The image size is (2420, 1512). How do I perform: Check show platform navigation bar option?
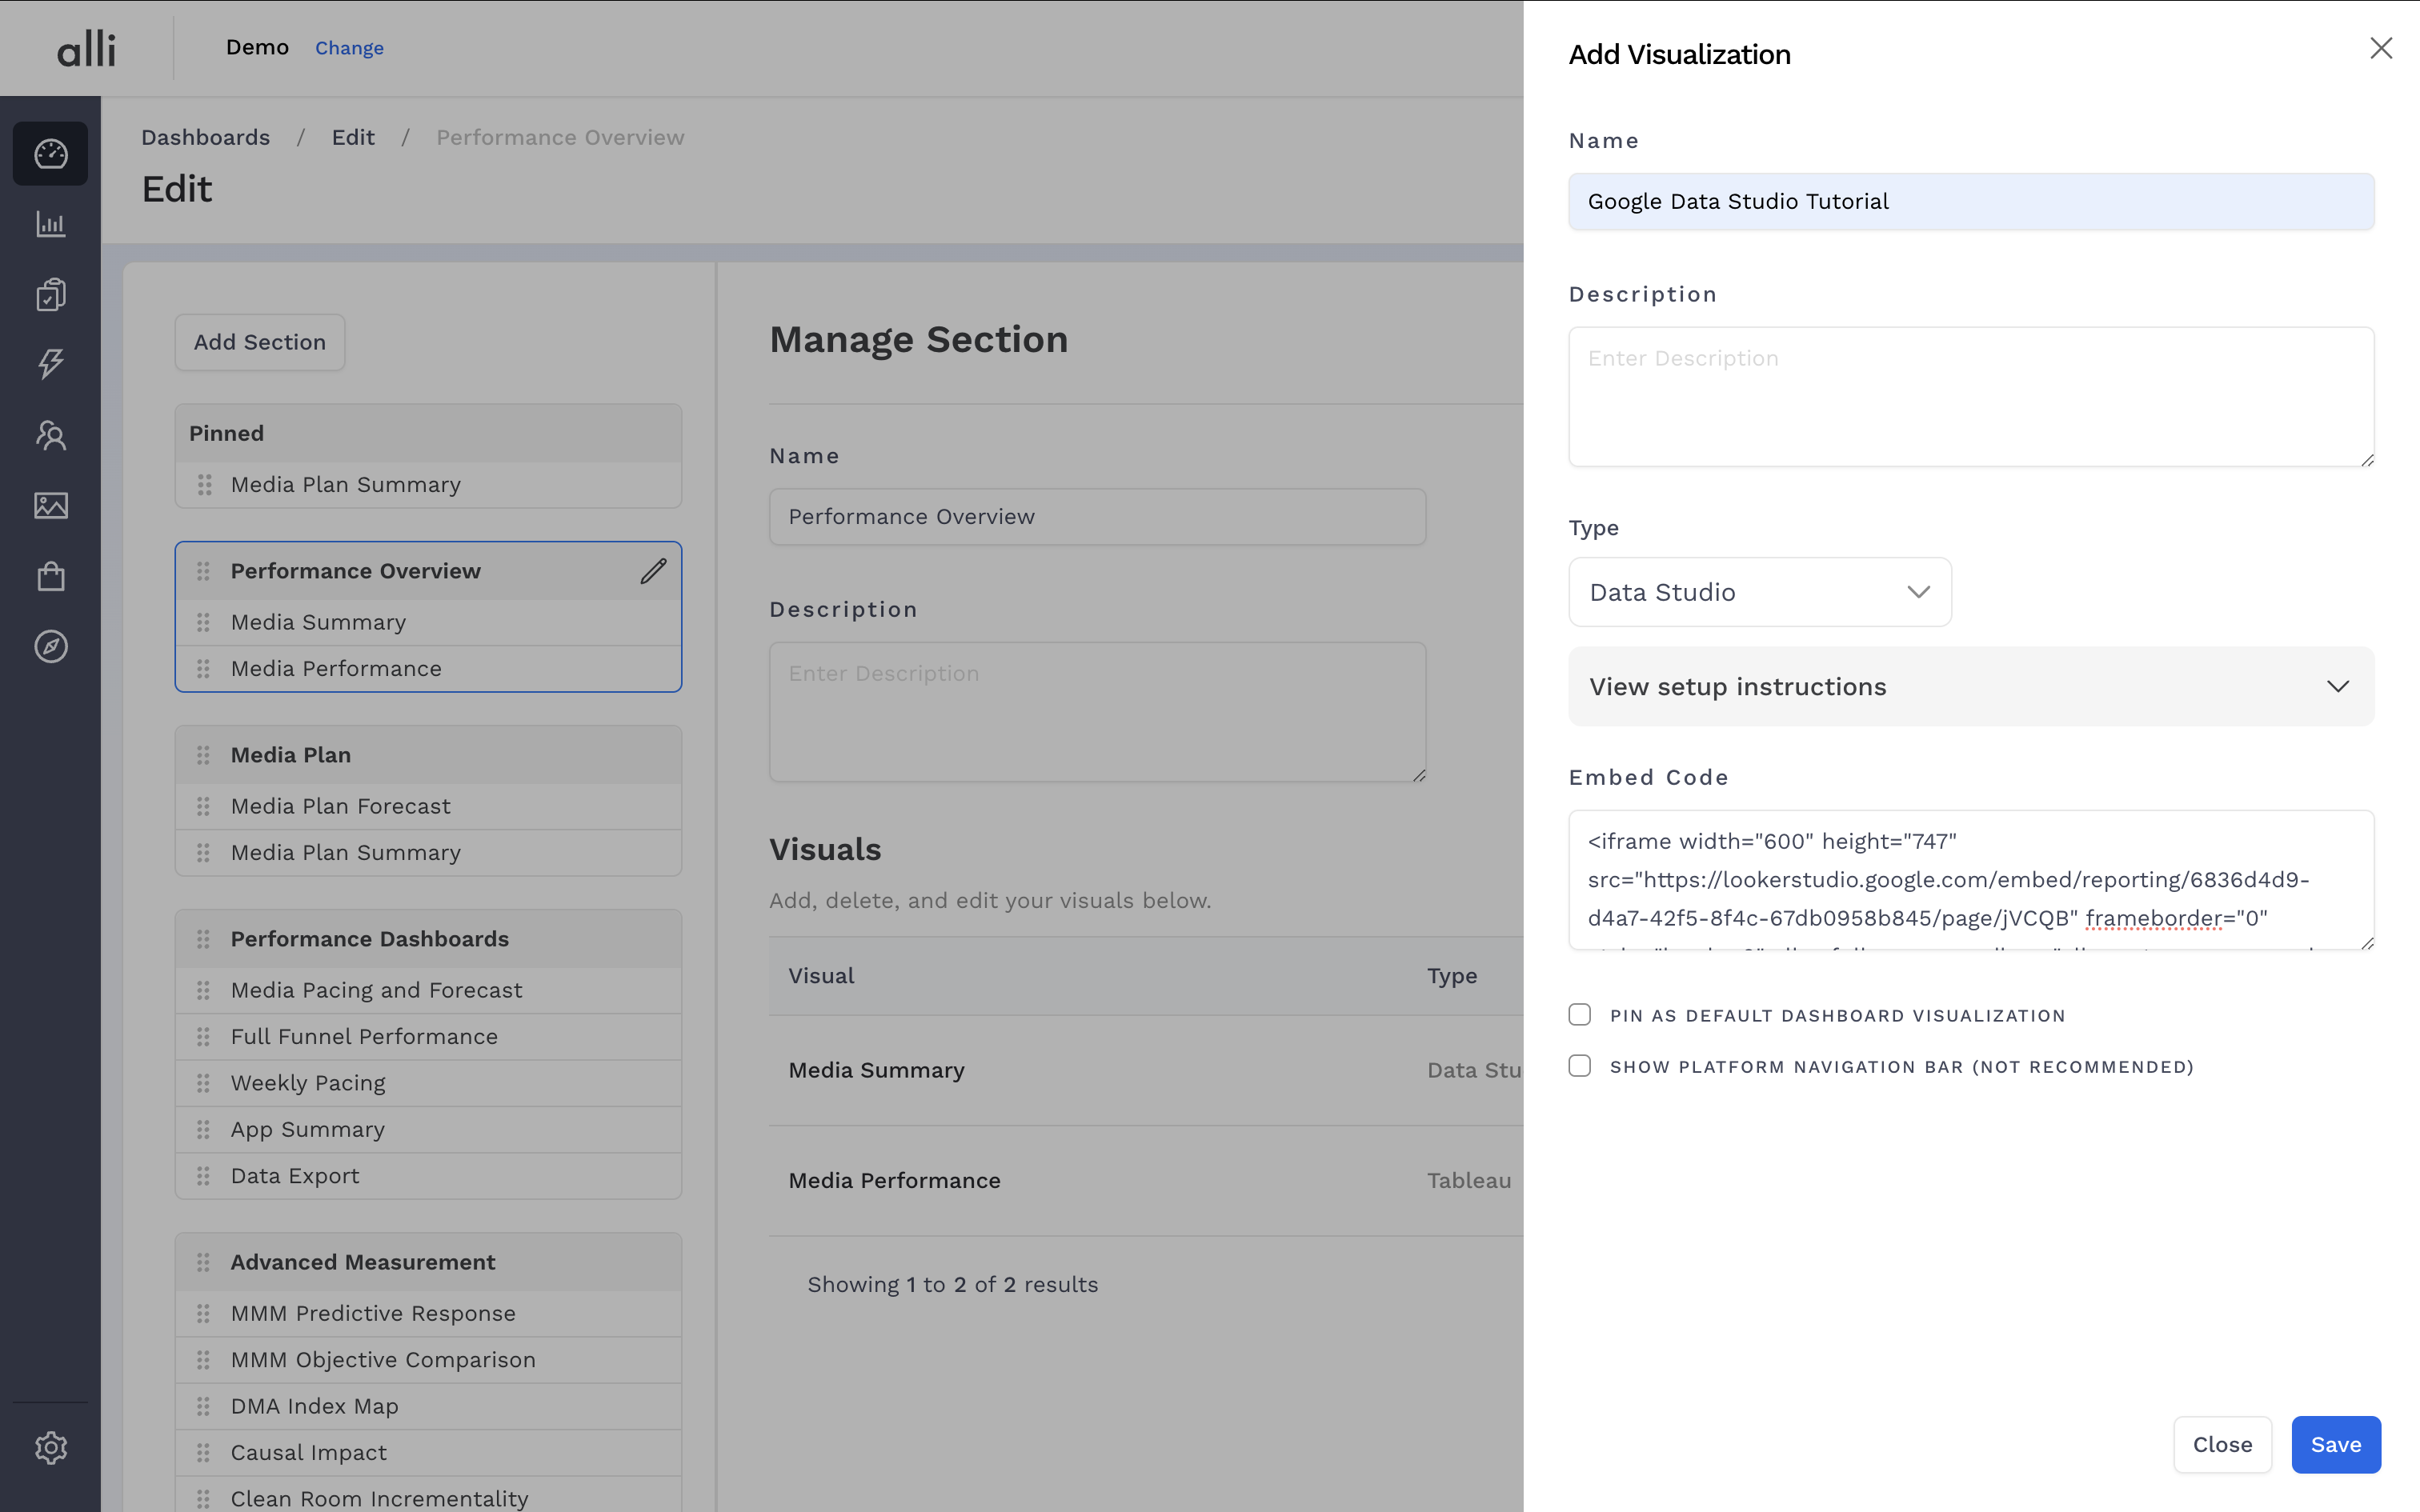[x=1580, y=1066]
